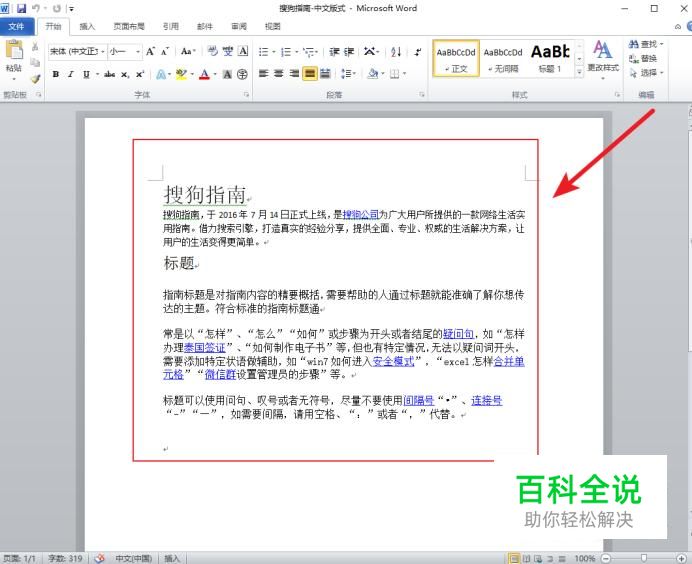Open the numbered list dropdown arrow

[297, 52]
